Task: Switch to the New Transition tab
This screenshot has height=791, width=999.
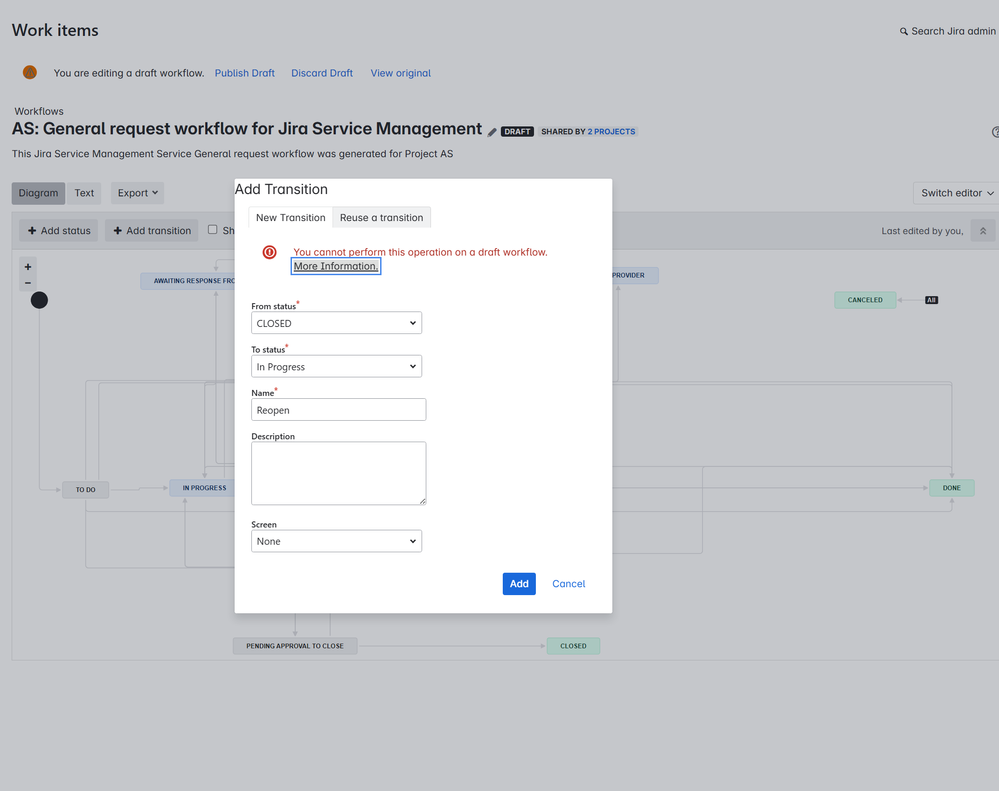Action: coord(291,217)
